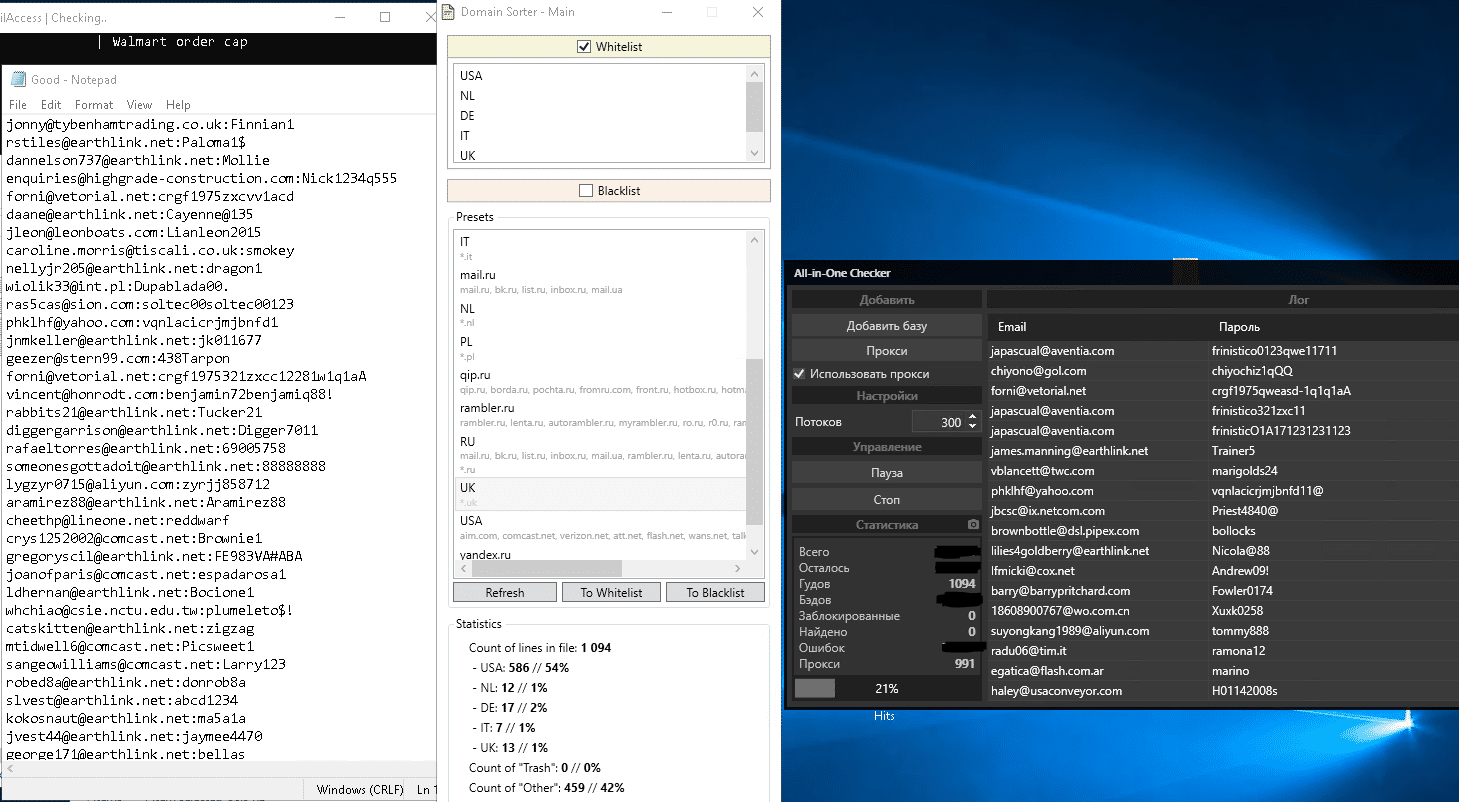Viewport: 1459px width, 802px height.
Task: Increase the Потоков value with the up arrow
Action: click(x=973, y=417)
